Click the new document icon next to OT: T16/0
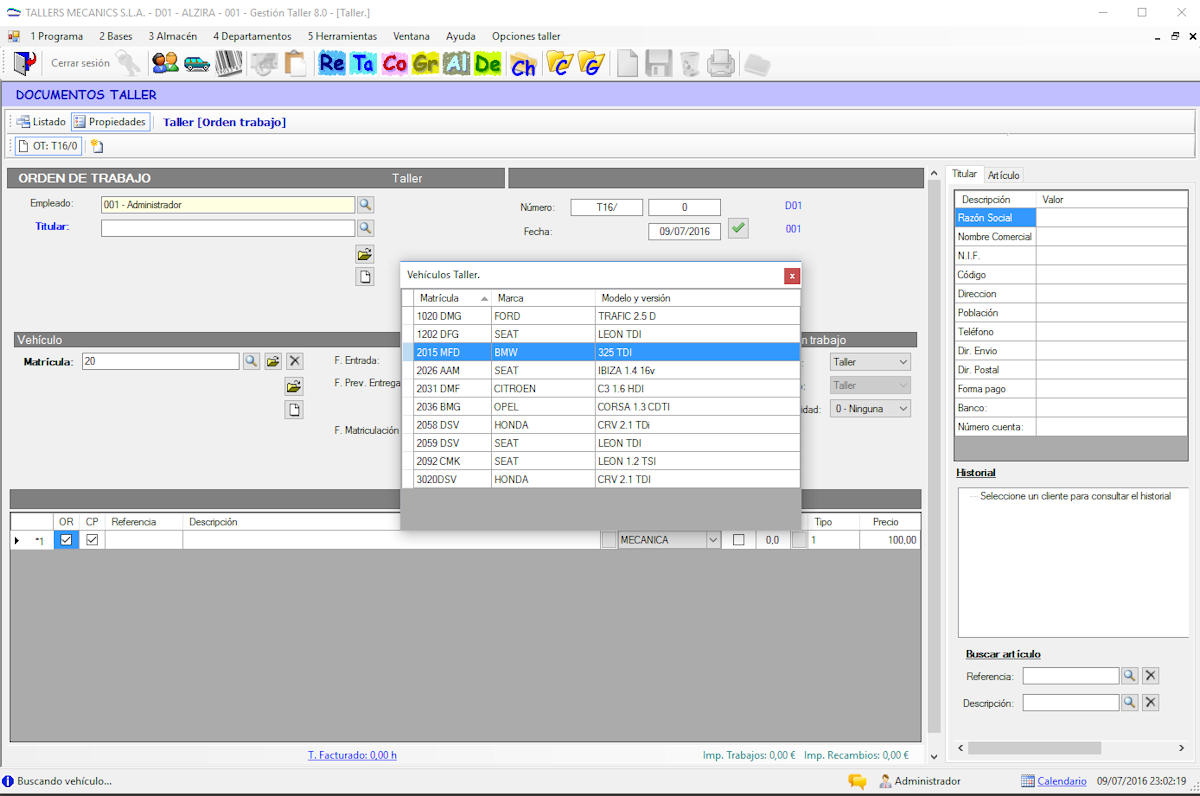 pyautogui.click(x=97, y=146)
